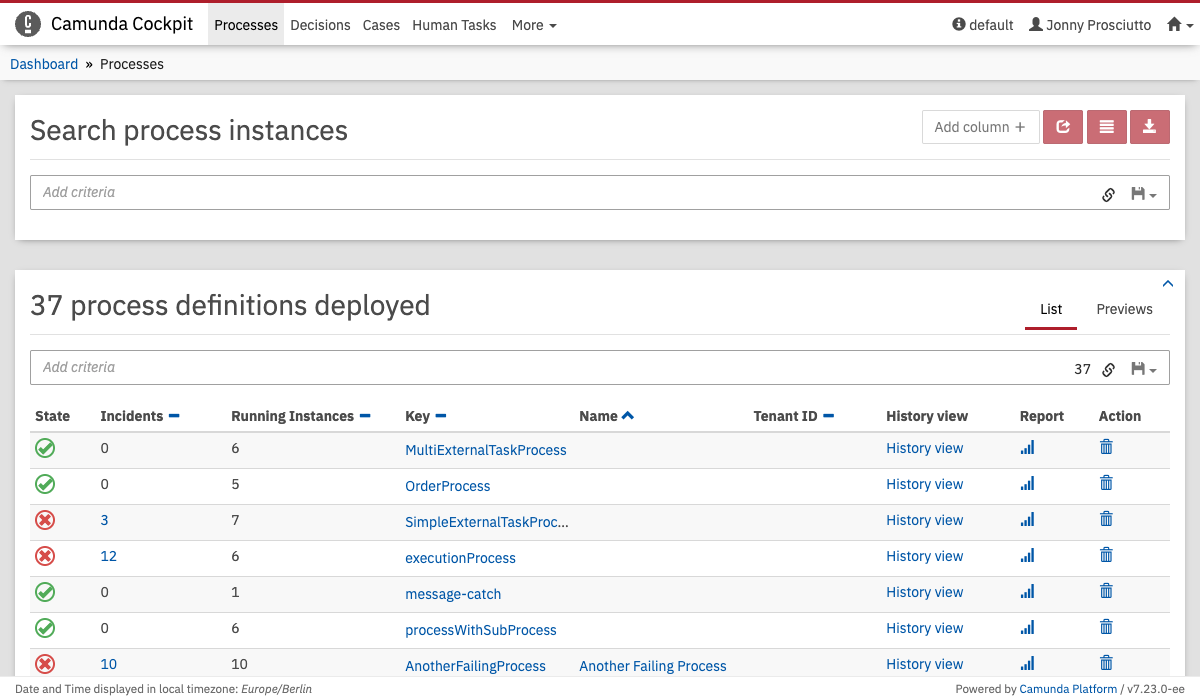Viewport: 1200px width, 700px height.
Task: Switch to the Previews tab
Action: coord(1124,309)
